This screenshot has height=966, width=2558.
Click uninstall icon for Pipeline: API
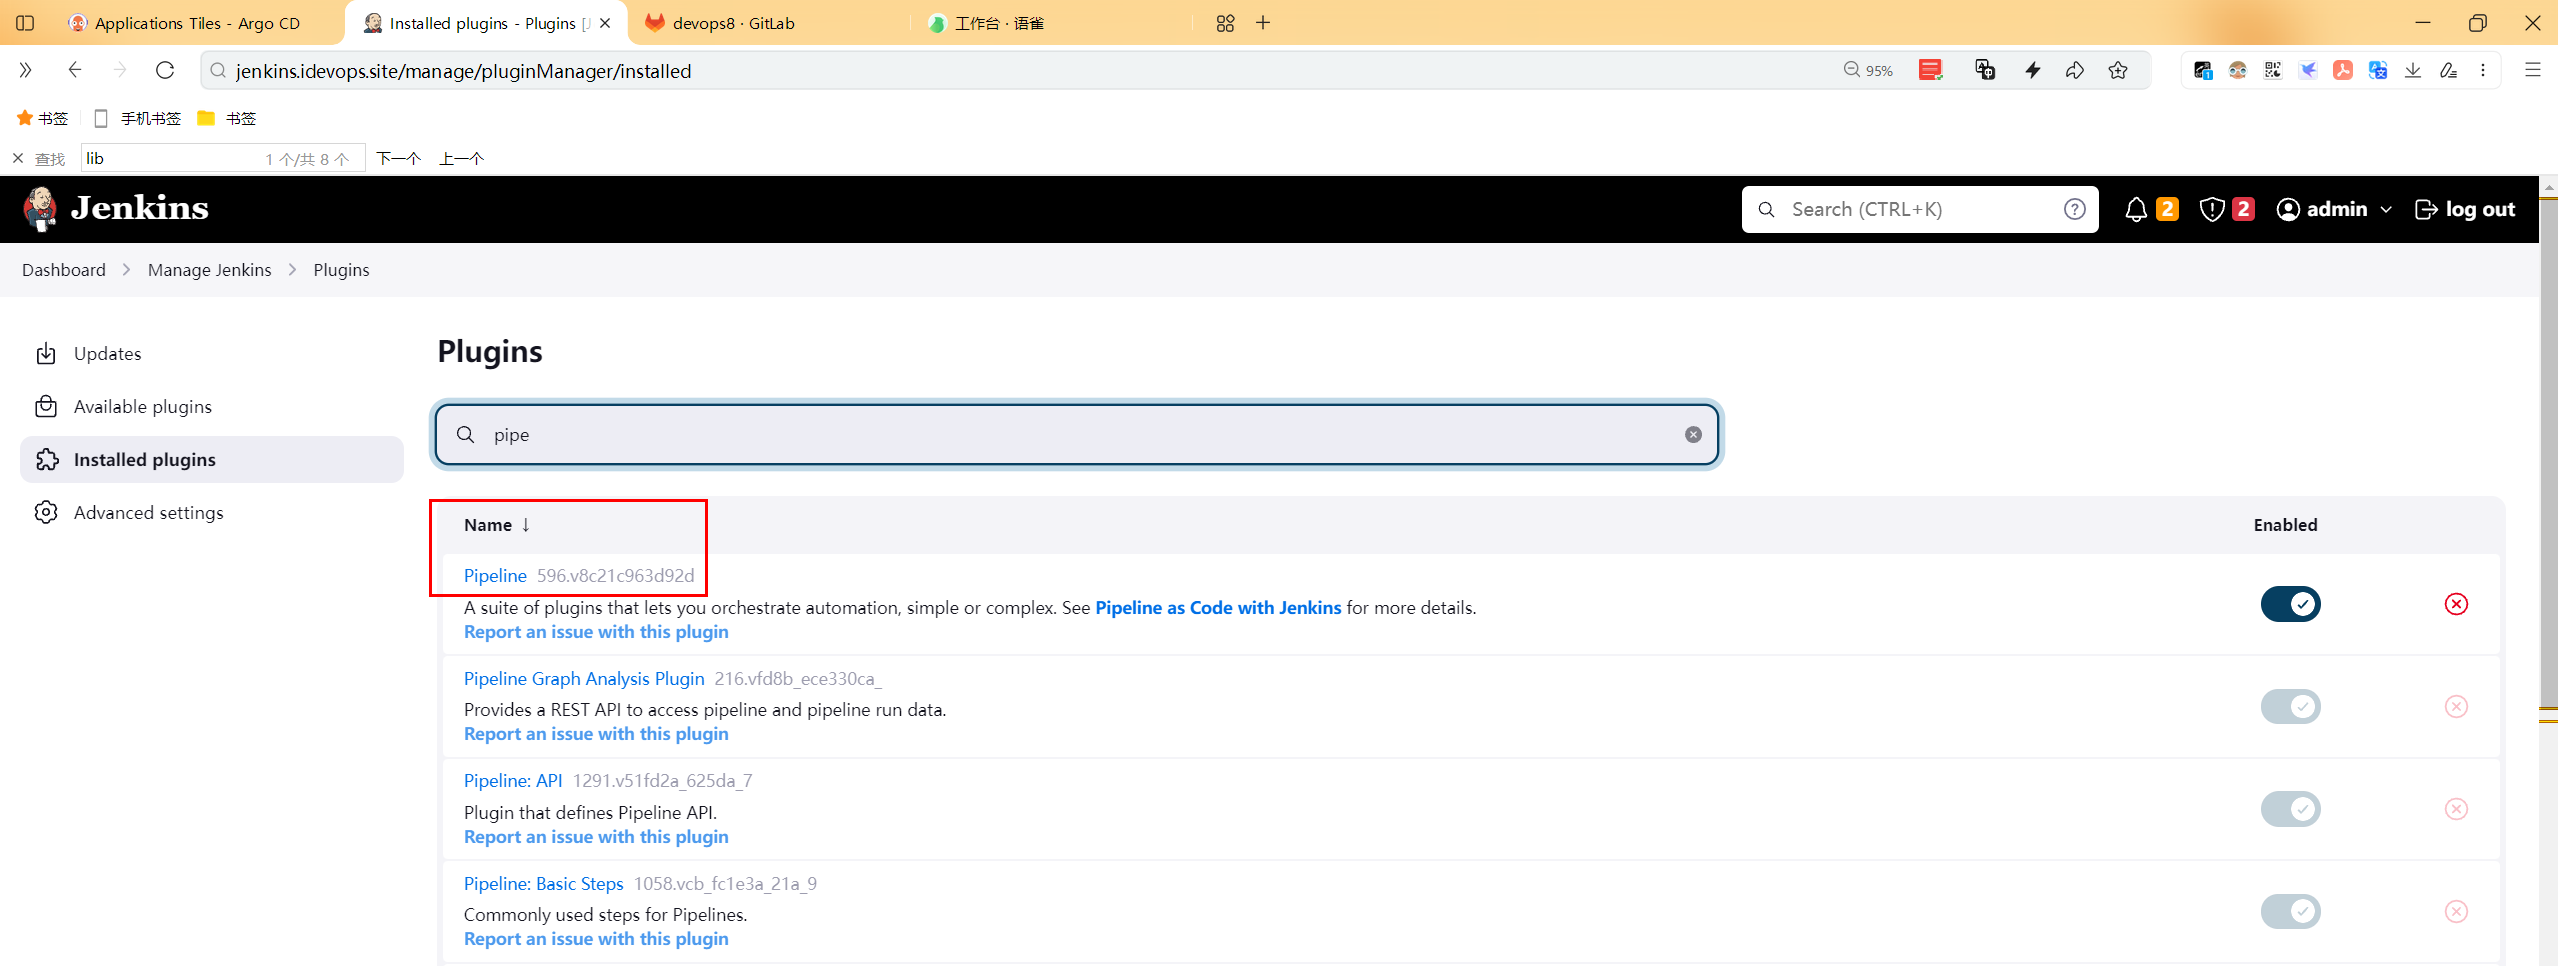coord(2456,809)
